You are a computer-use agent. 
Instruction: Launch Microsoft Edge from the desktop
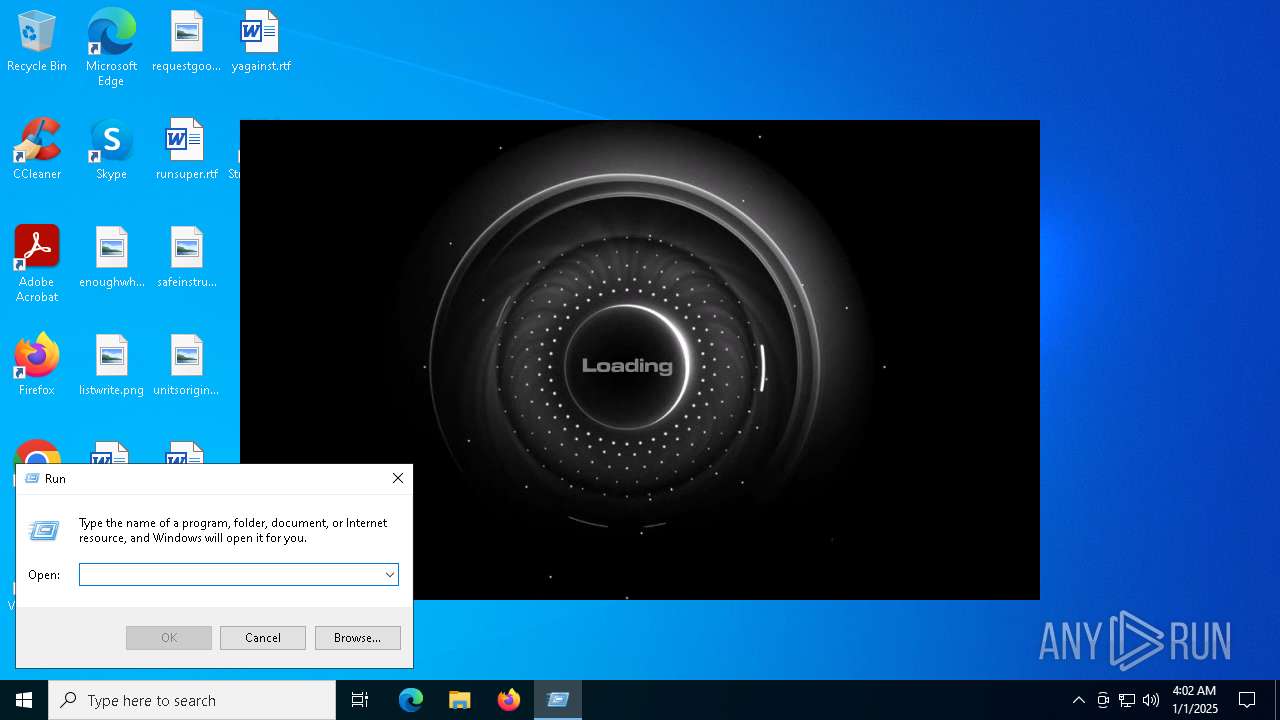tap(111, 48)
